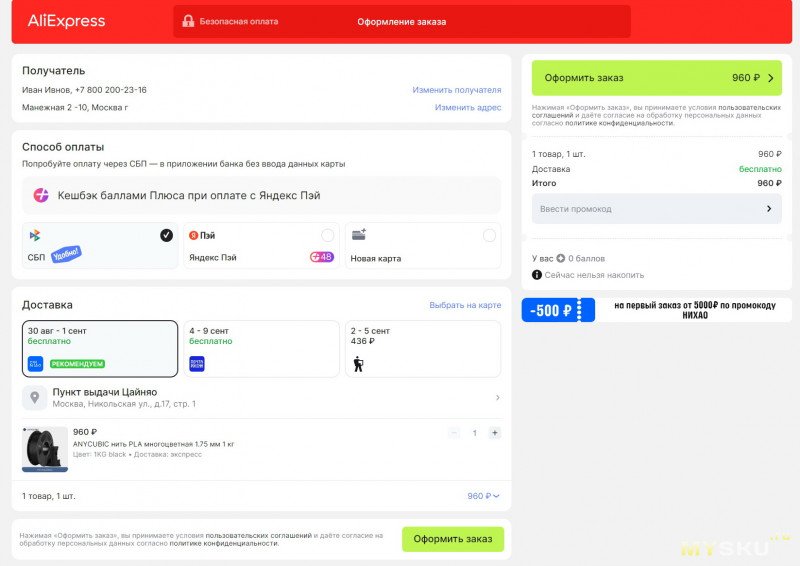Click the бесплатно delivery value in summary
Viewport: 800px width, 566px height.
[x=760, y=169]
